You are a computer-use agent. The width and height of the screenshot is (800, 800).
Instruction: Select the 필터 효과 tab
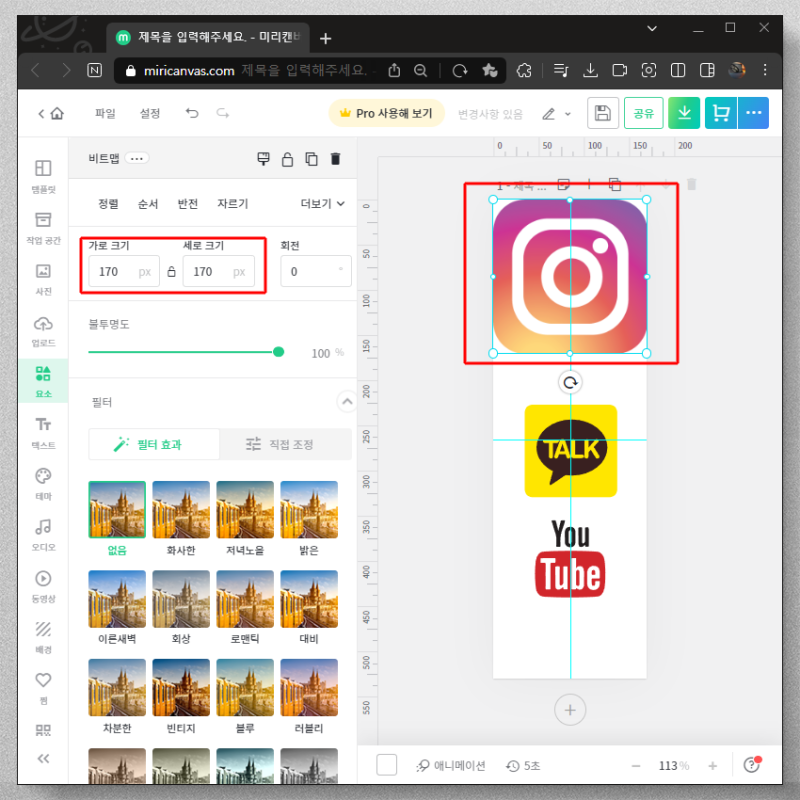click(x=154, y=444)
